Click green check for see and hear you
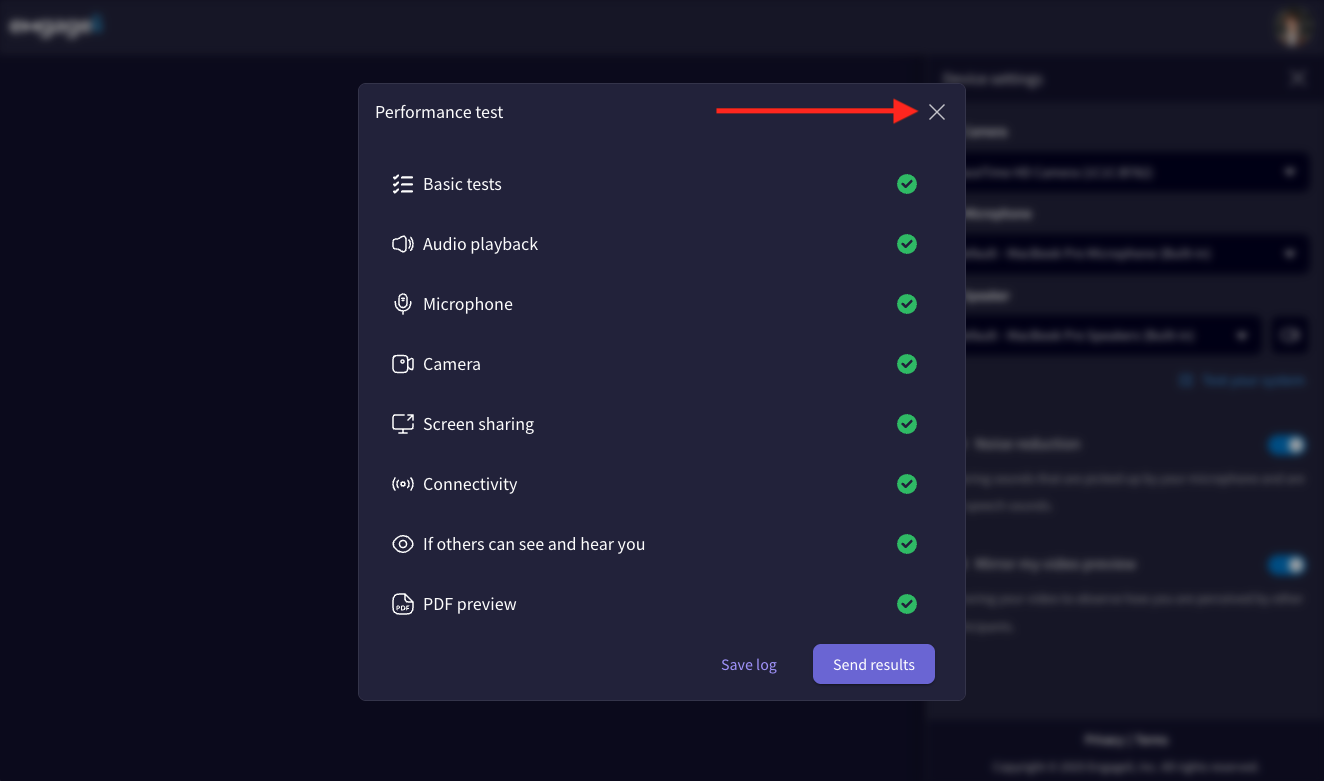 click(907, 544)
